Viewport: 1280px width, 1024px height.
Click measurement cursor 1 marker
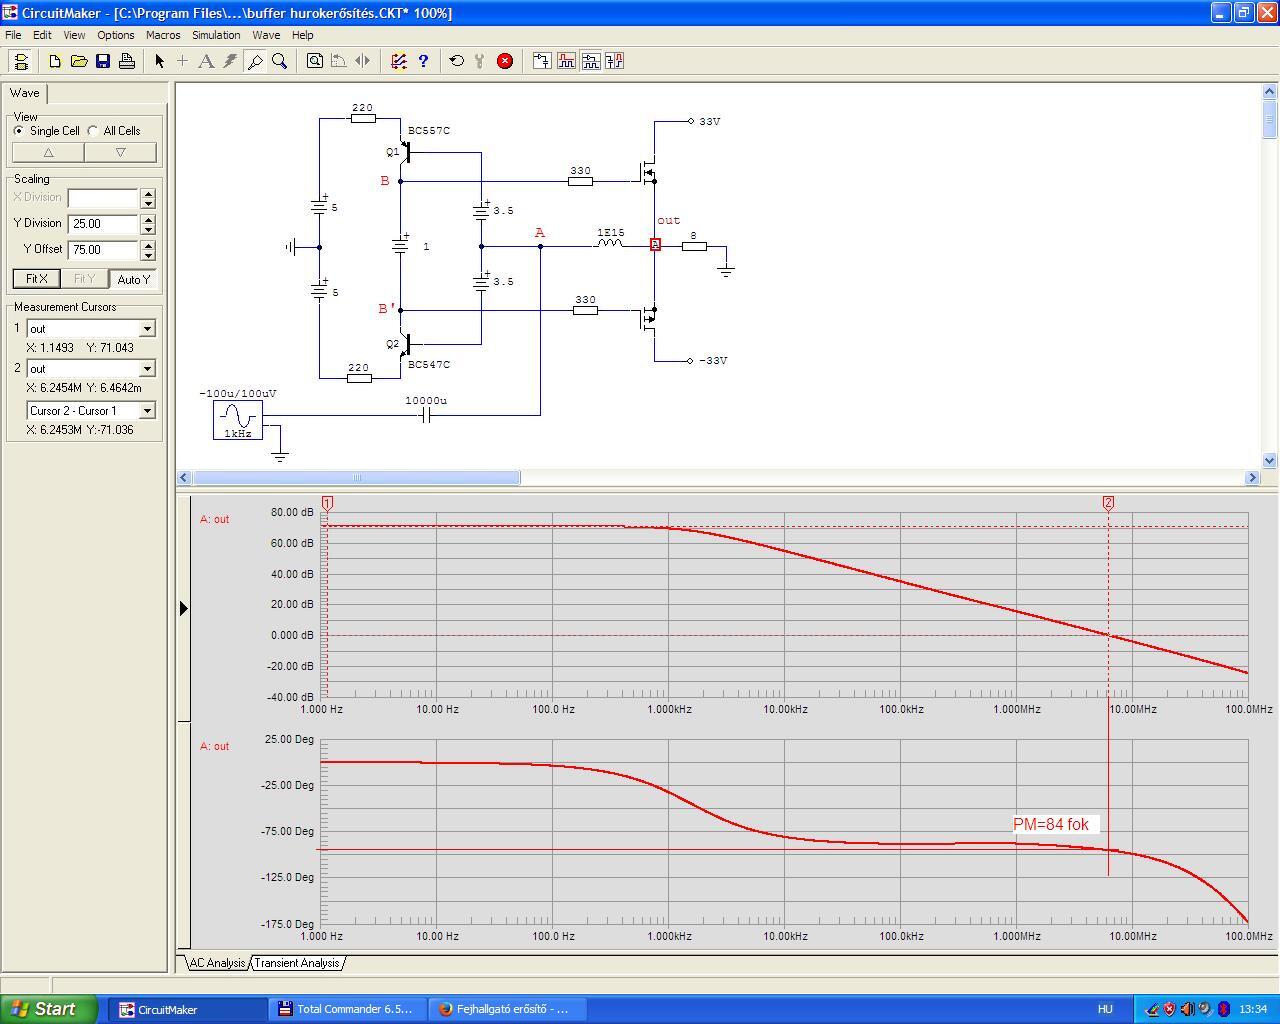(327, 503)
